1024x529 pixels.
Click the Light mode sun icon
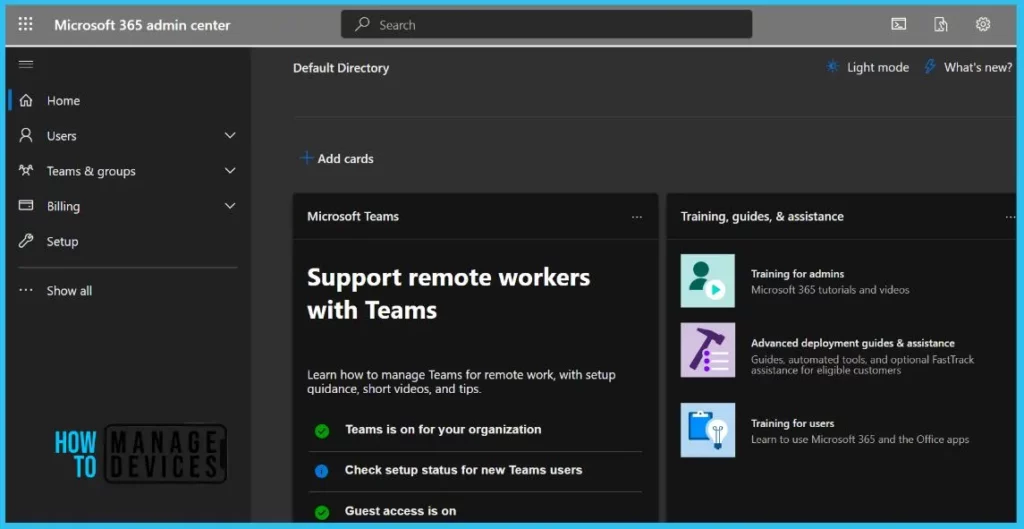(832, 67)
